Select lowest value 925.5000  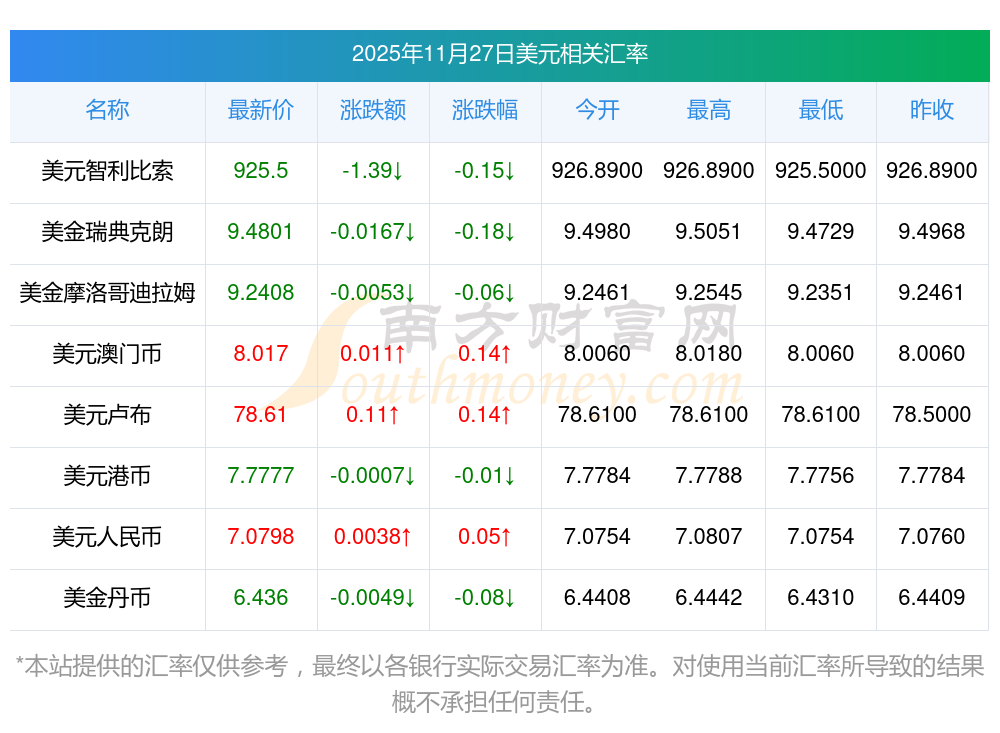click(821, 171)
